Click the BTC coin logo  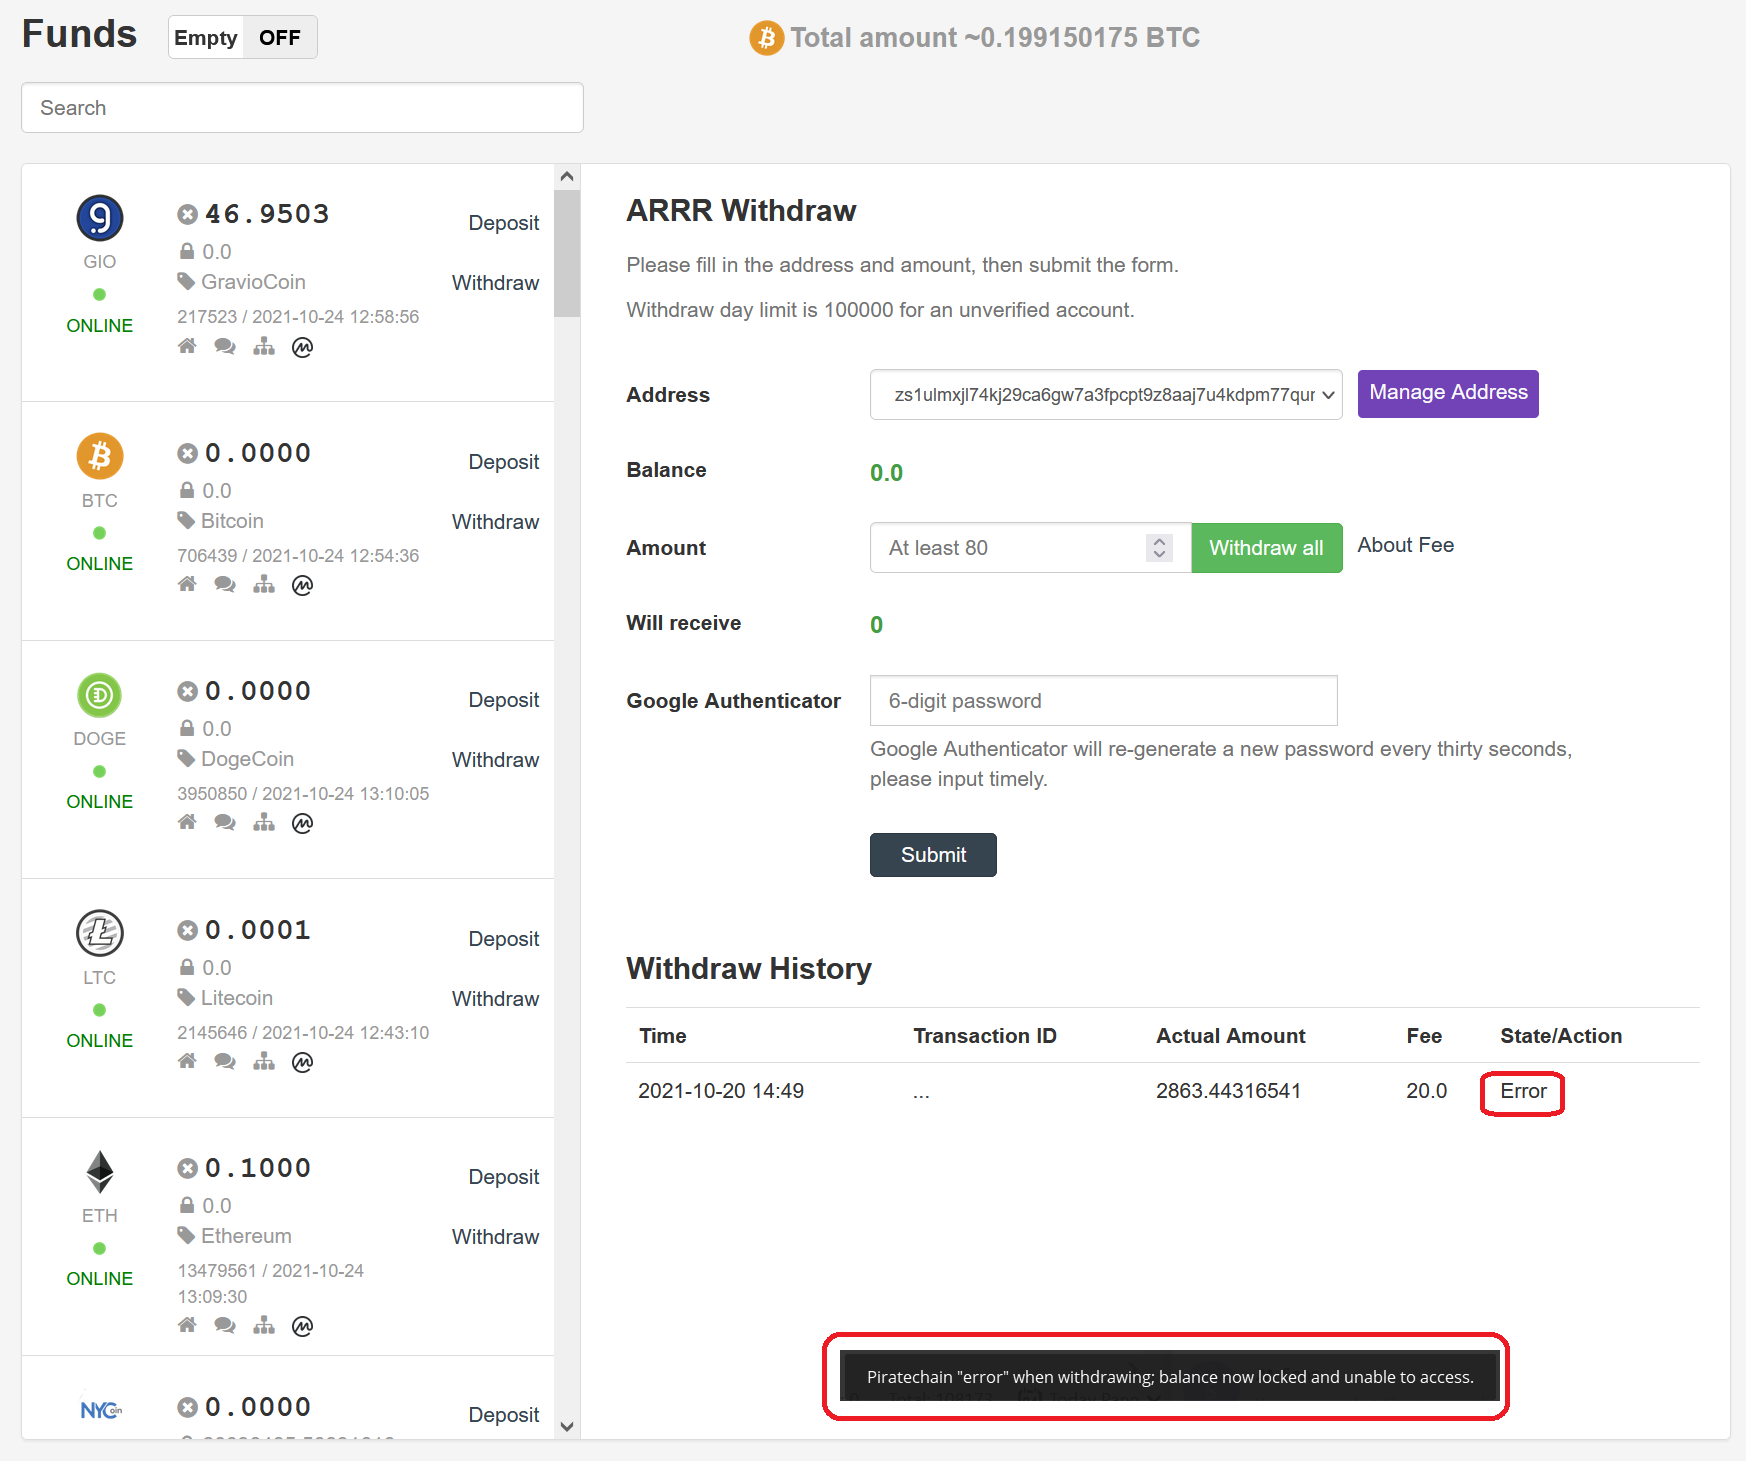100,456
